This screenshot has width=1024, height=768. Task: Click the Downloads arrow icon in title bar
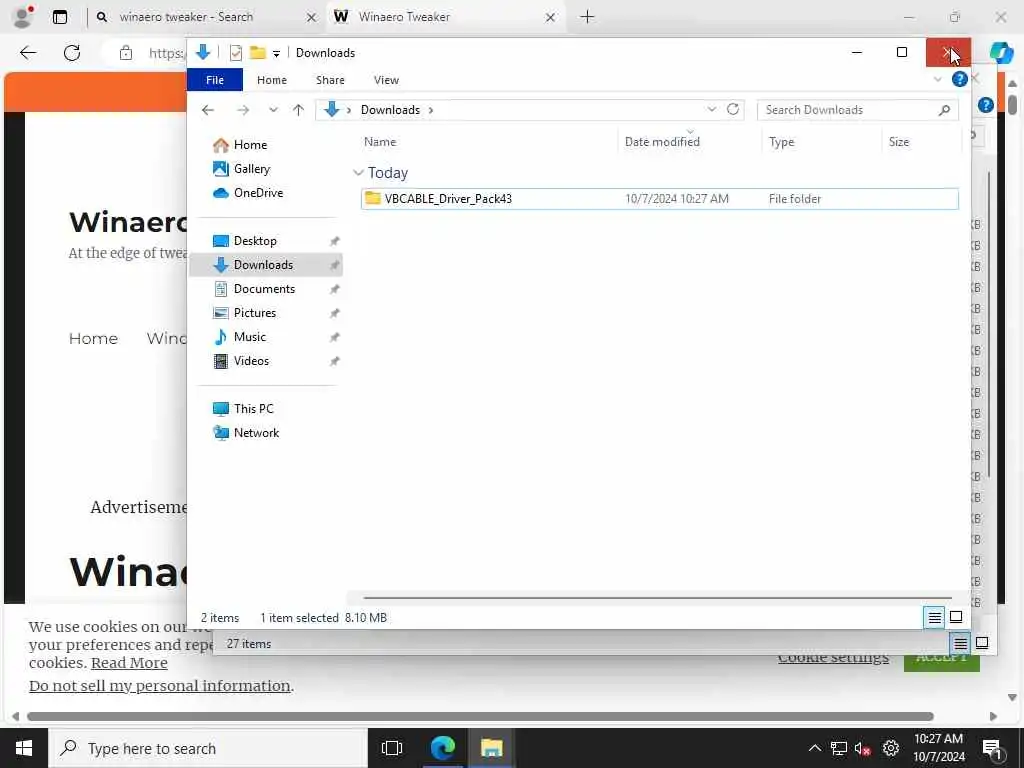[x=202, y=52]
